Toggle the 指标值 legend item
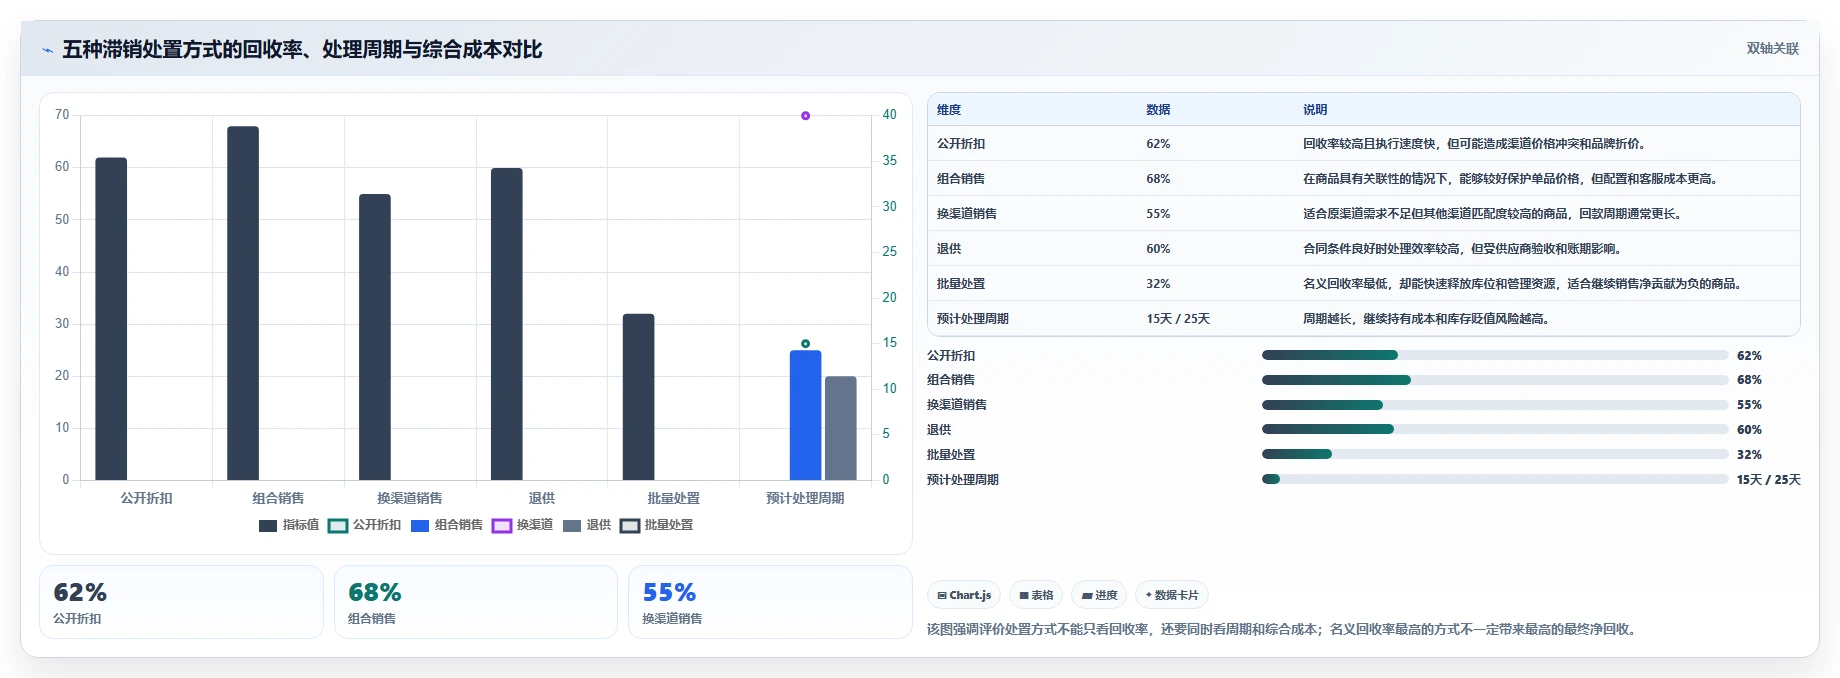This screenshot has height=678, width=1840. click(x=289, y=525)
